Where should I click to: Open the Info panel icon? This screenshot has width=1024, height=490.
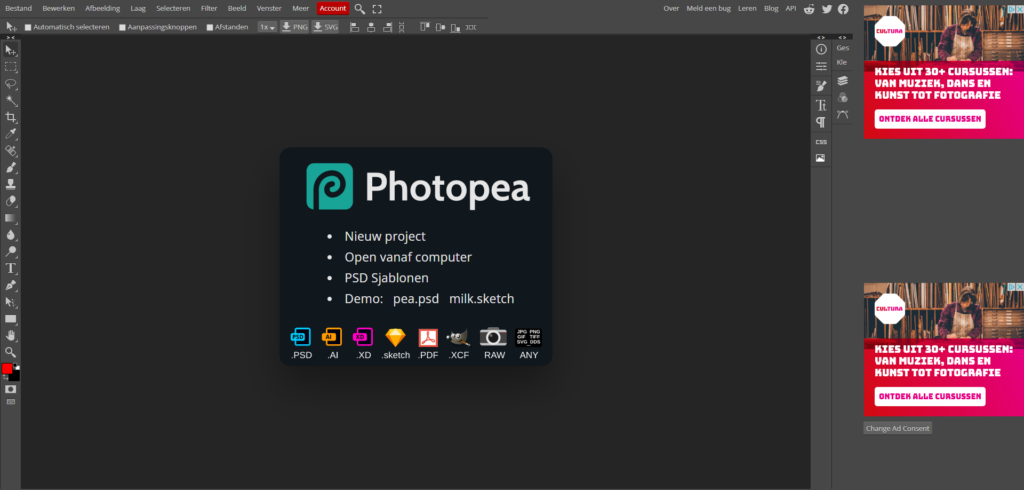[821, 49]
